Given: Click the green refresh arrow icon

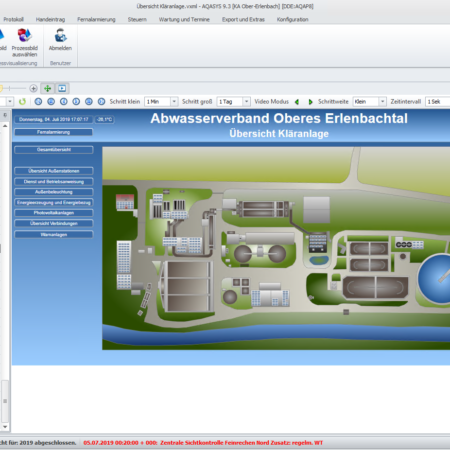Looking at the screenshot, I should pyautogui.click(x=22, y=101).
